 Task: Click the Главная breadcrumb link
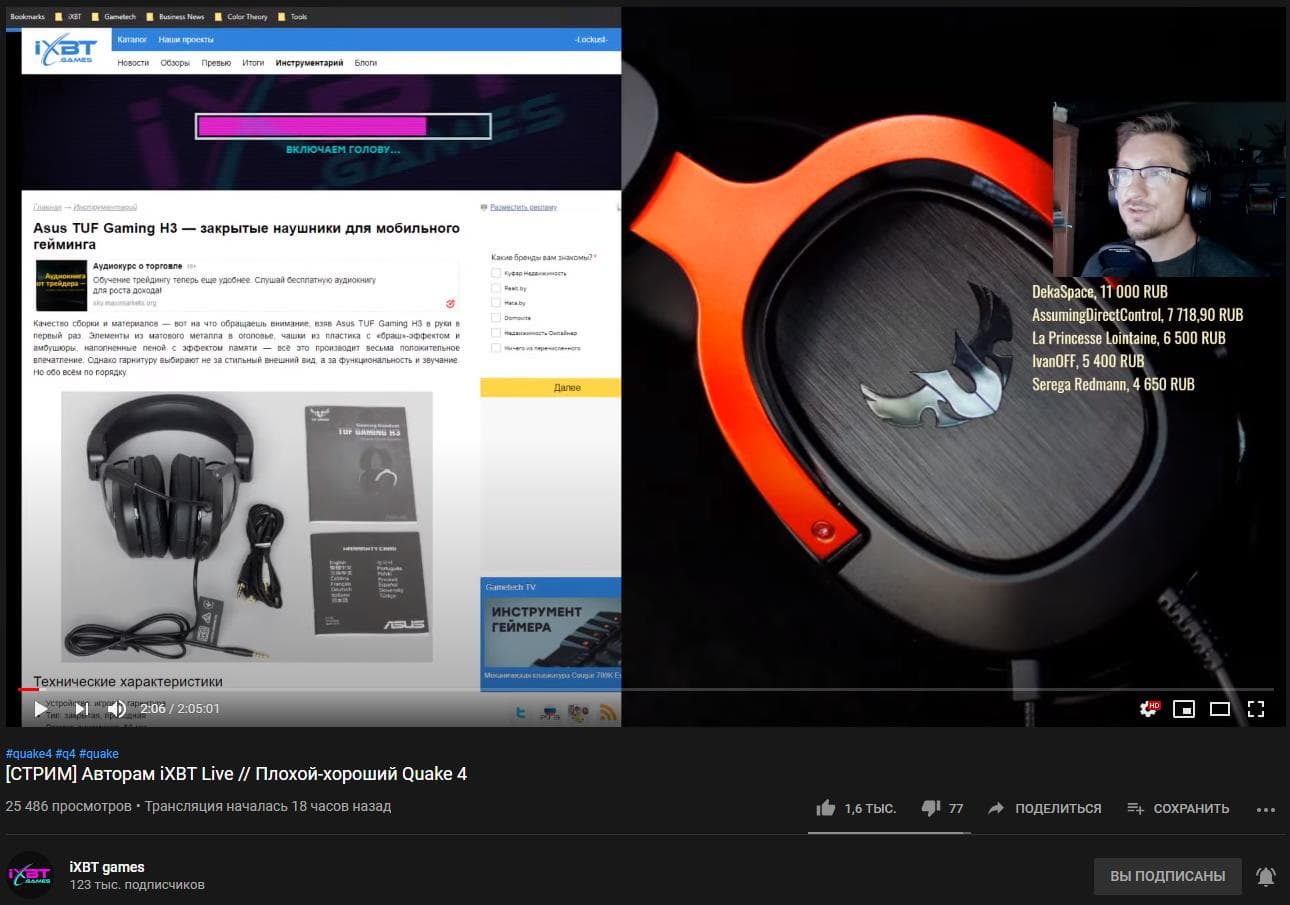point(47,207)
